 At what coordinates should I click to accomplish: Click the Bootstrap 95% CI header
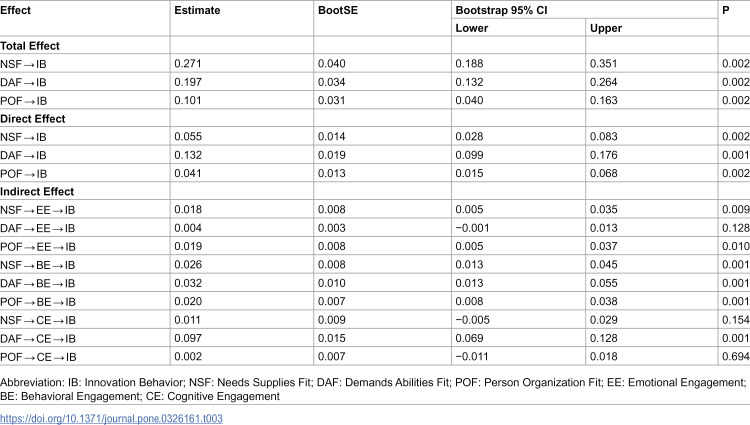501,10
